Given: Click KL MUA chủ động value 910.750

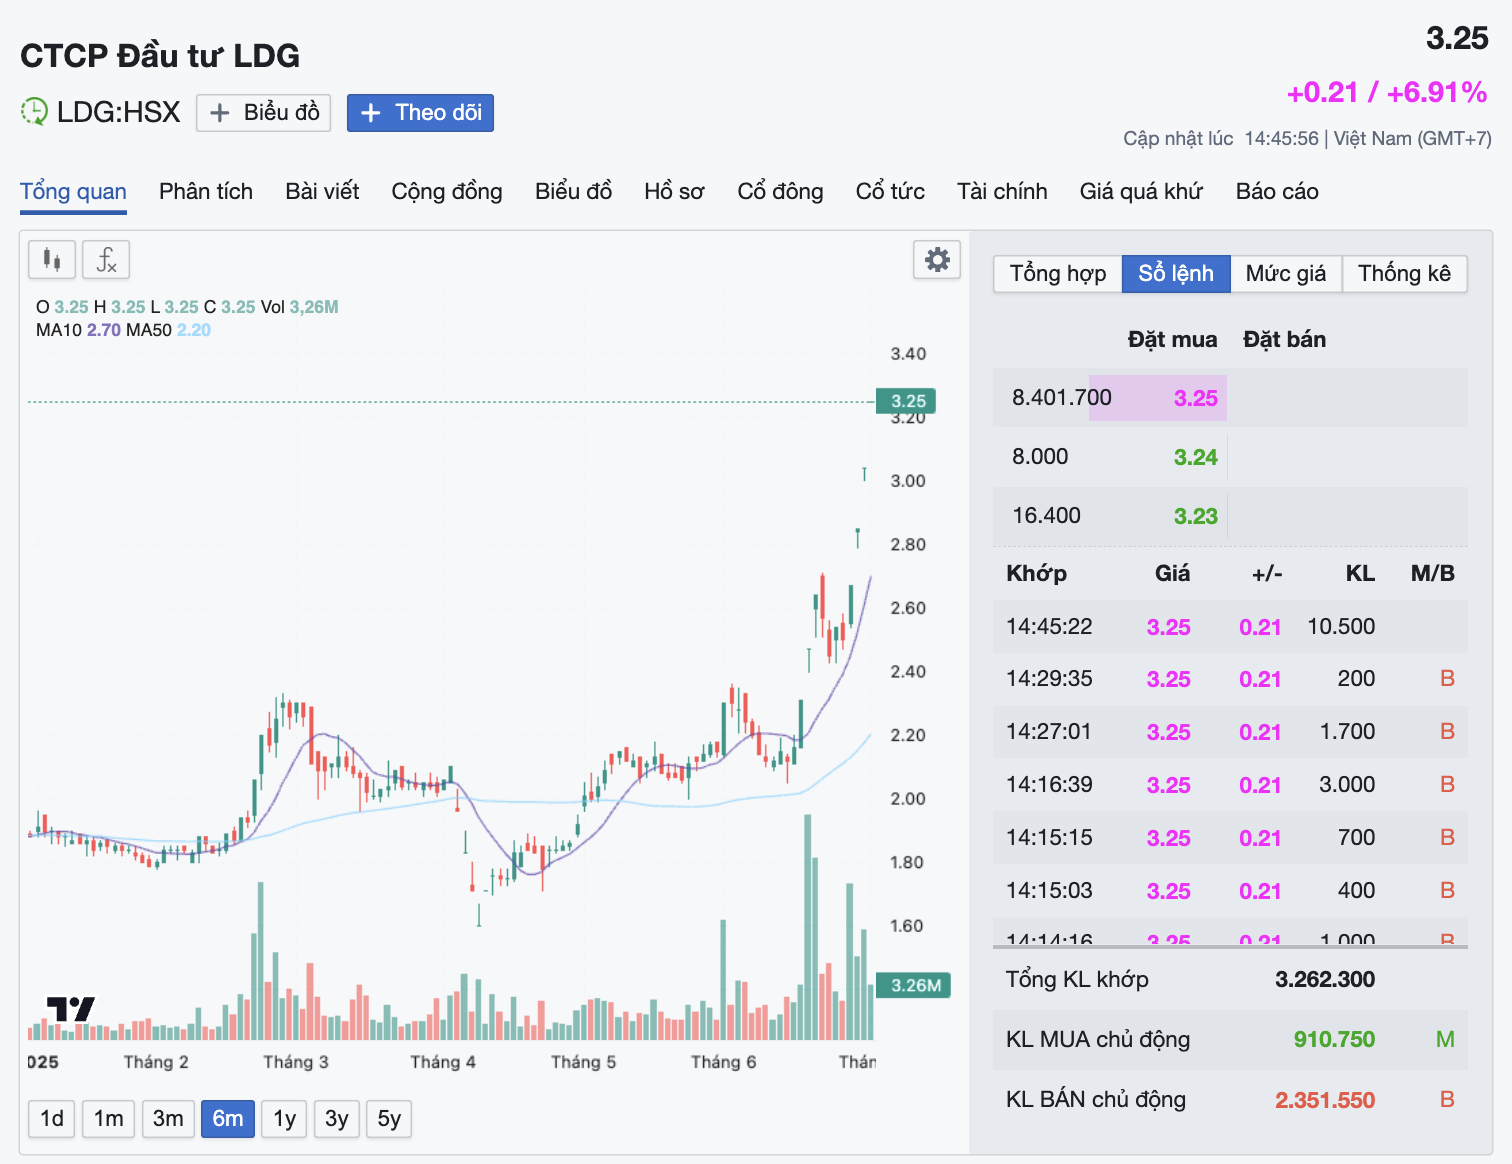Looking at the screenshot, I should (x=1334, y=1039).
